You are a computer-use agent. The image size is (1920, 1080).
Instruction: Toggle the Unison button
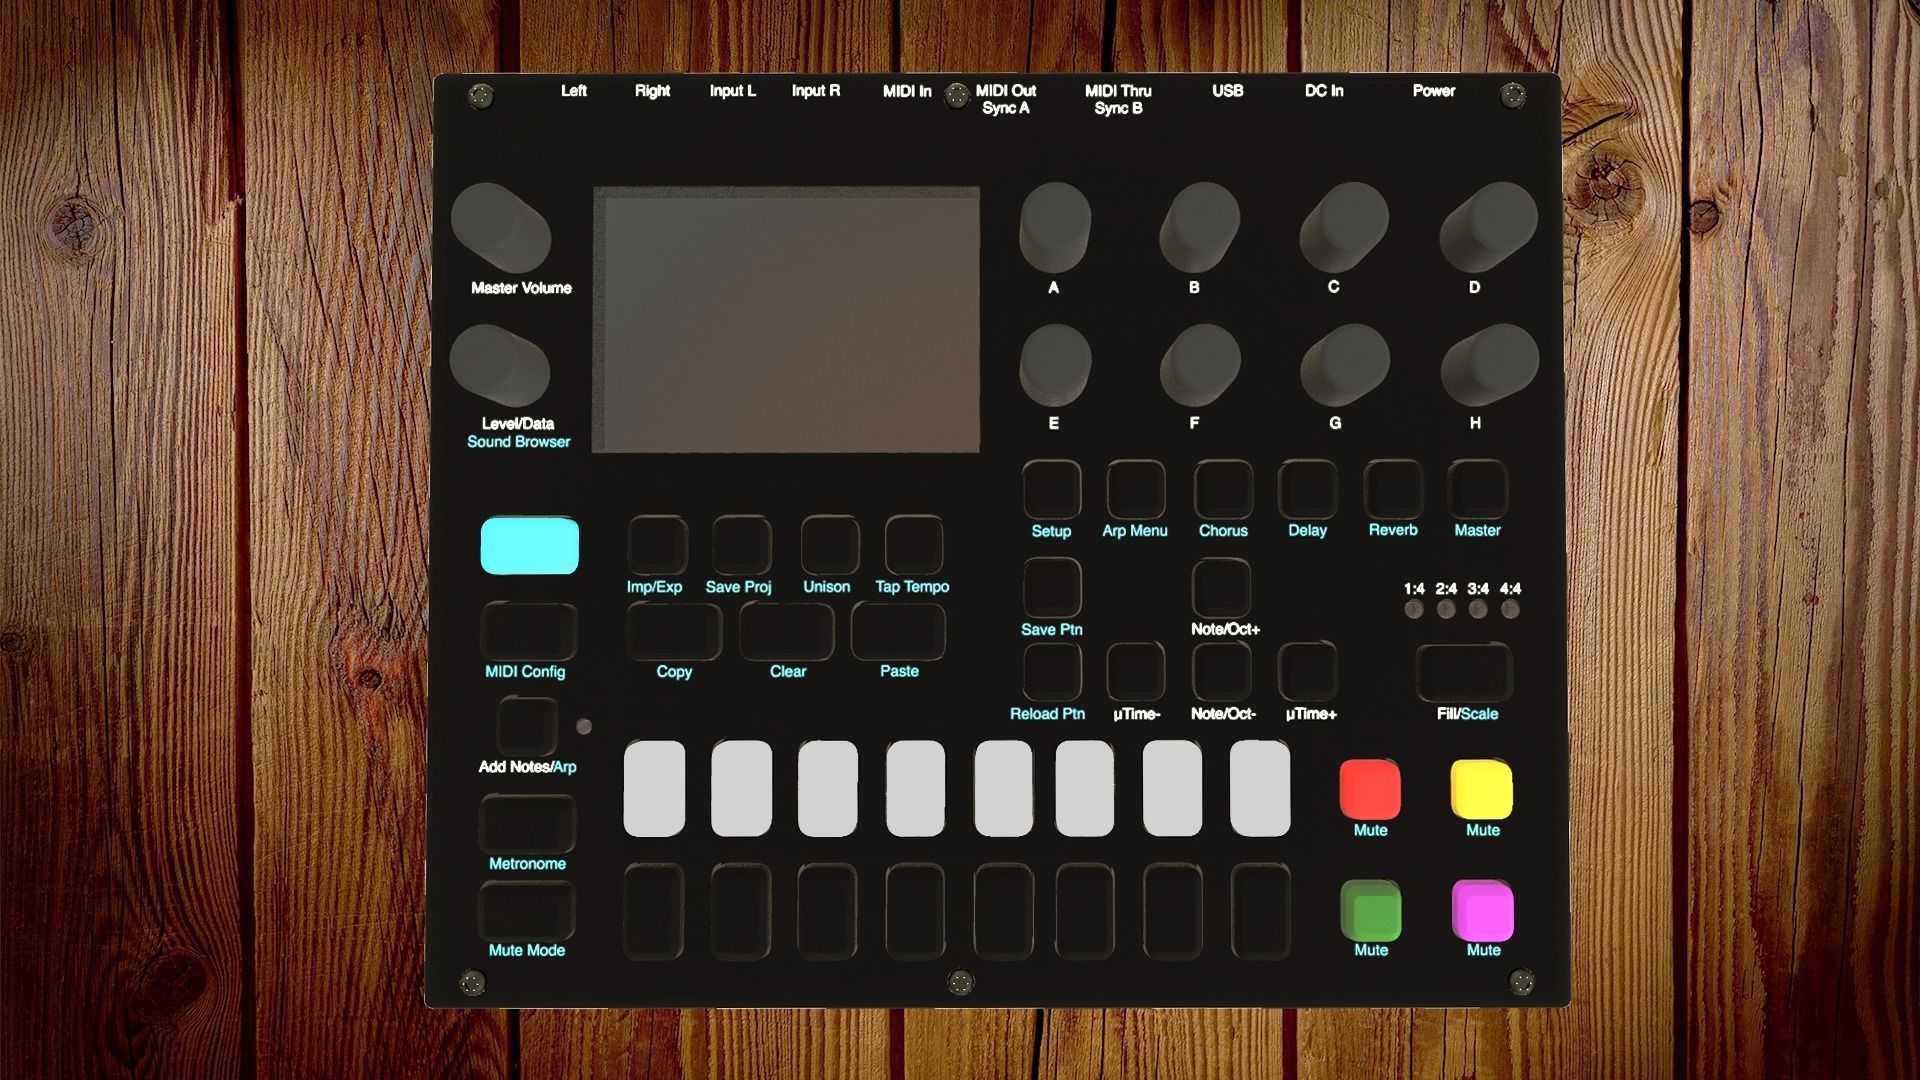829,545
